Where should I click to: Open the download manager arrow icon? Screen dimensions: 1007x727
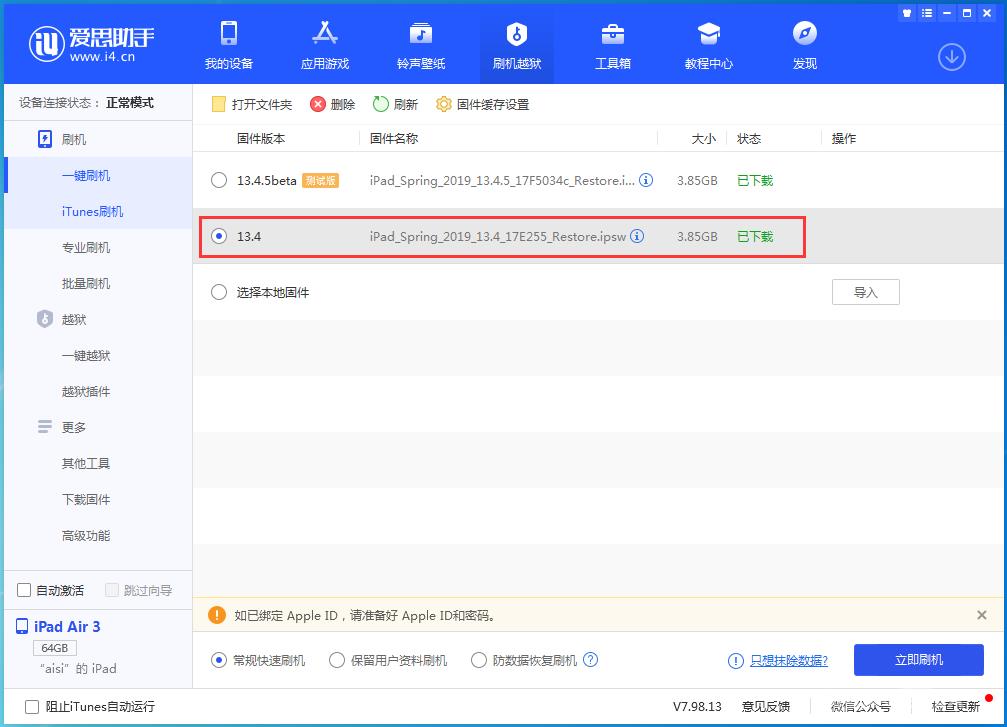[x=950, y=57]
